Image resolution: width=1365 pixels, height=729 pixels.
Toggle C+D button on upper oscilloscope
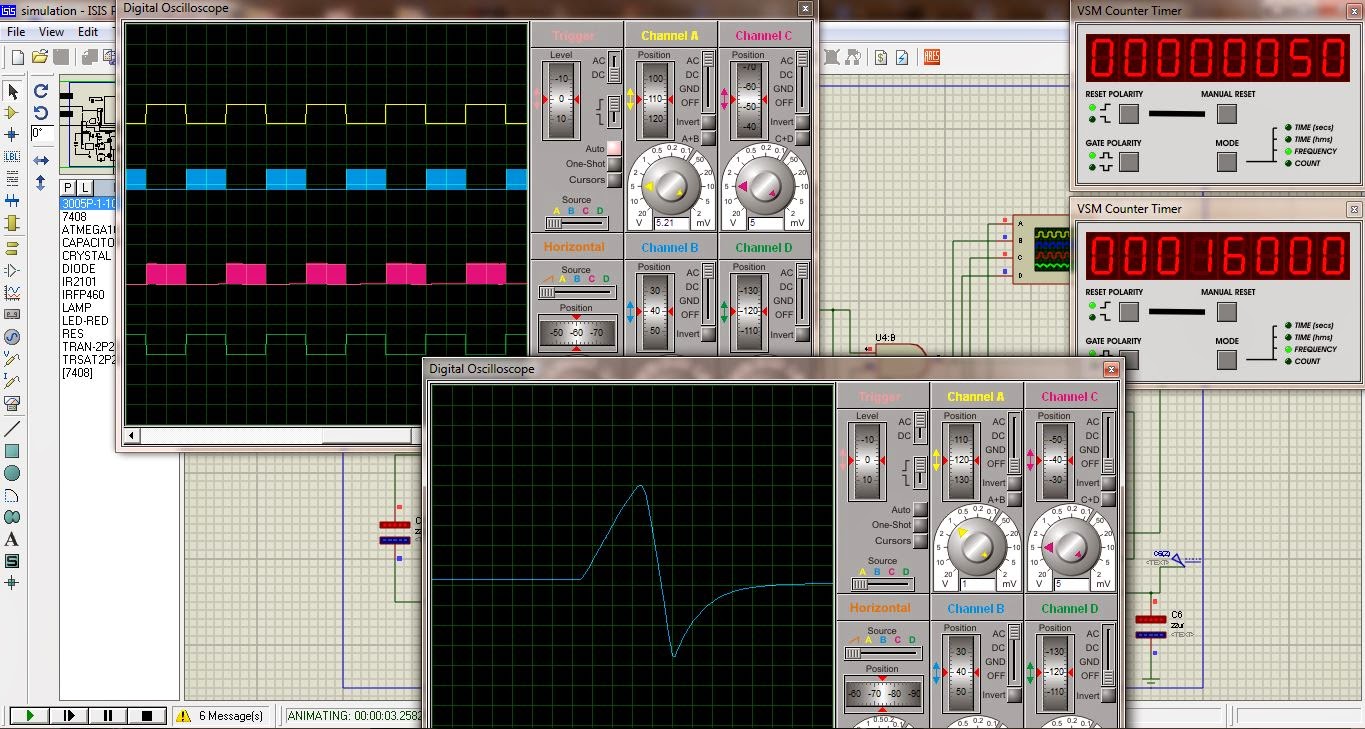pos(803,138)
